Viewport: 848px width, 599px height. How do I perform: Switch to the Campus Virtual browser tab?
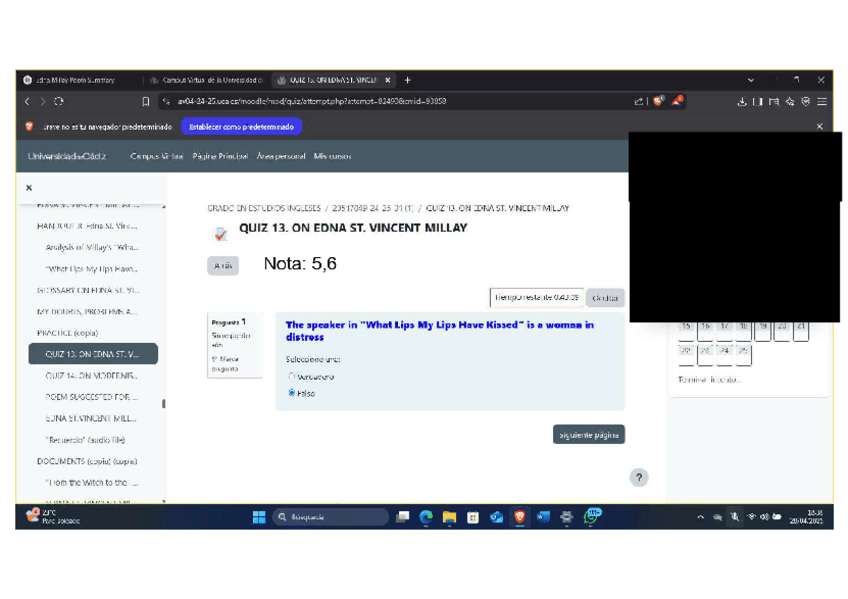tap(205, 80)
